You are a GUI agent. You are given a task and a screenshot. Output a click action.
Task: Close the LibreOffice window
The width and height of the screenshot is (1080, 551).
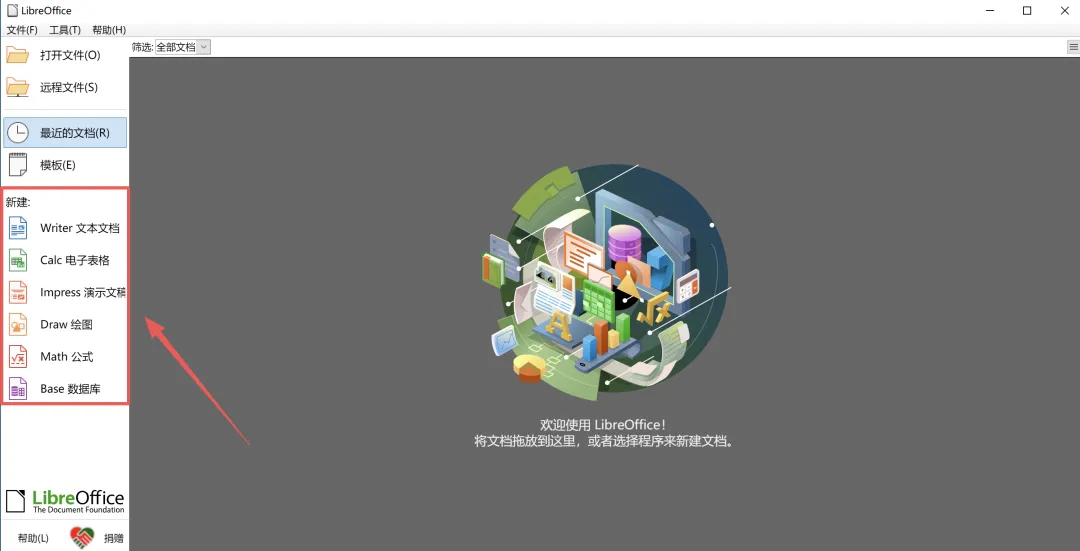click(x=1063, y=10)
